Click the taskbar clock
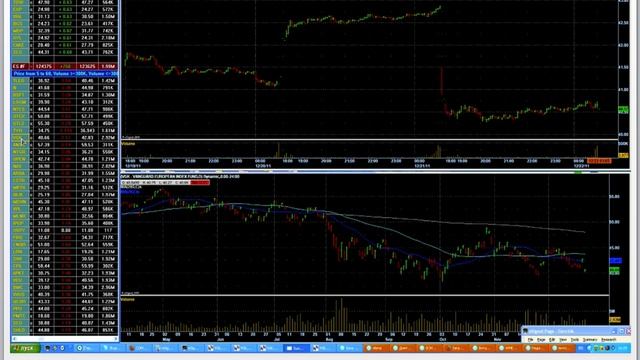The height and width of the screenshot is (360, 640). pos(623,348)
